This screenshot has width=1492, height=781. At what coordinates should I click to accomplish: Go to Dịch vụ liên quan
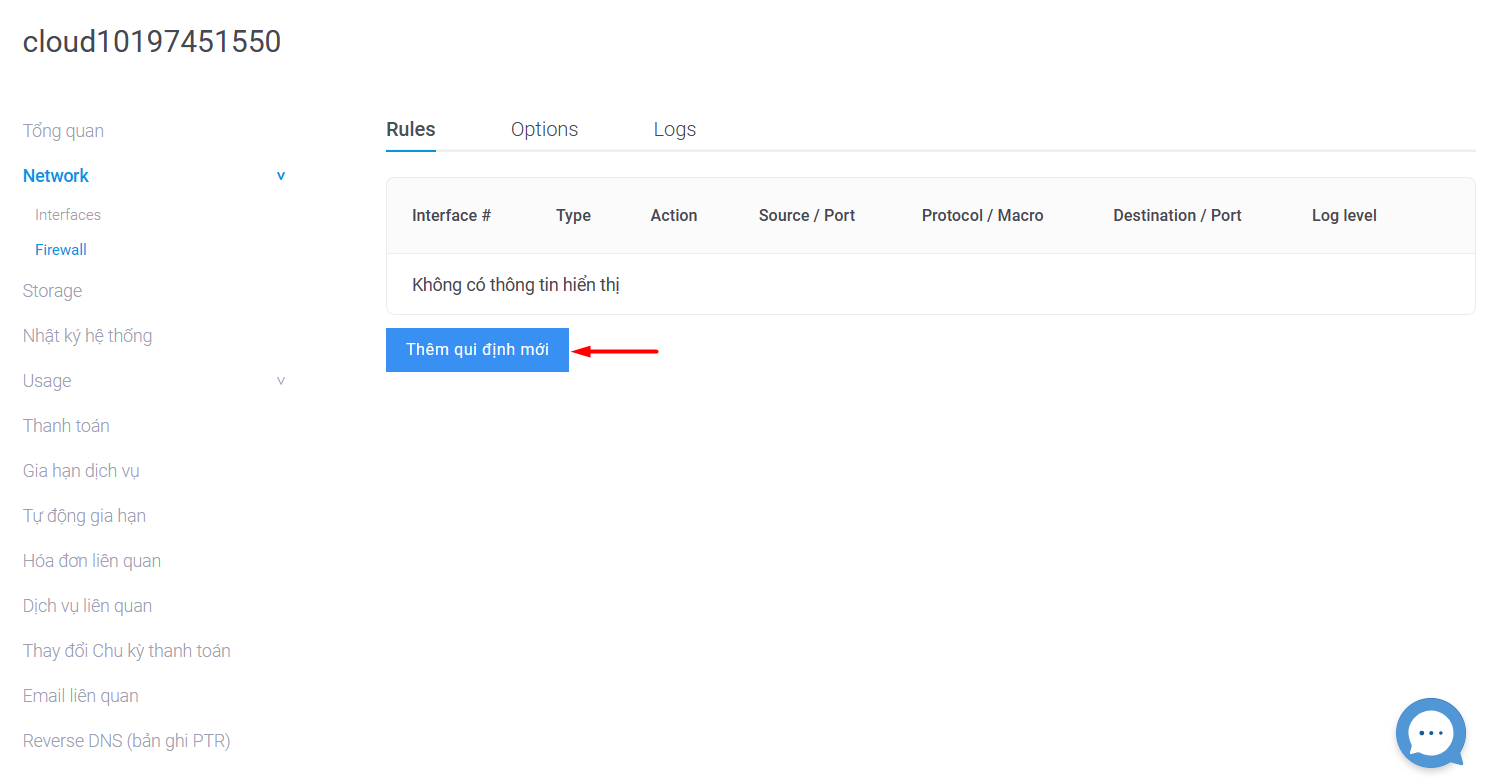[x=87, y=606]
